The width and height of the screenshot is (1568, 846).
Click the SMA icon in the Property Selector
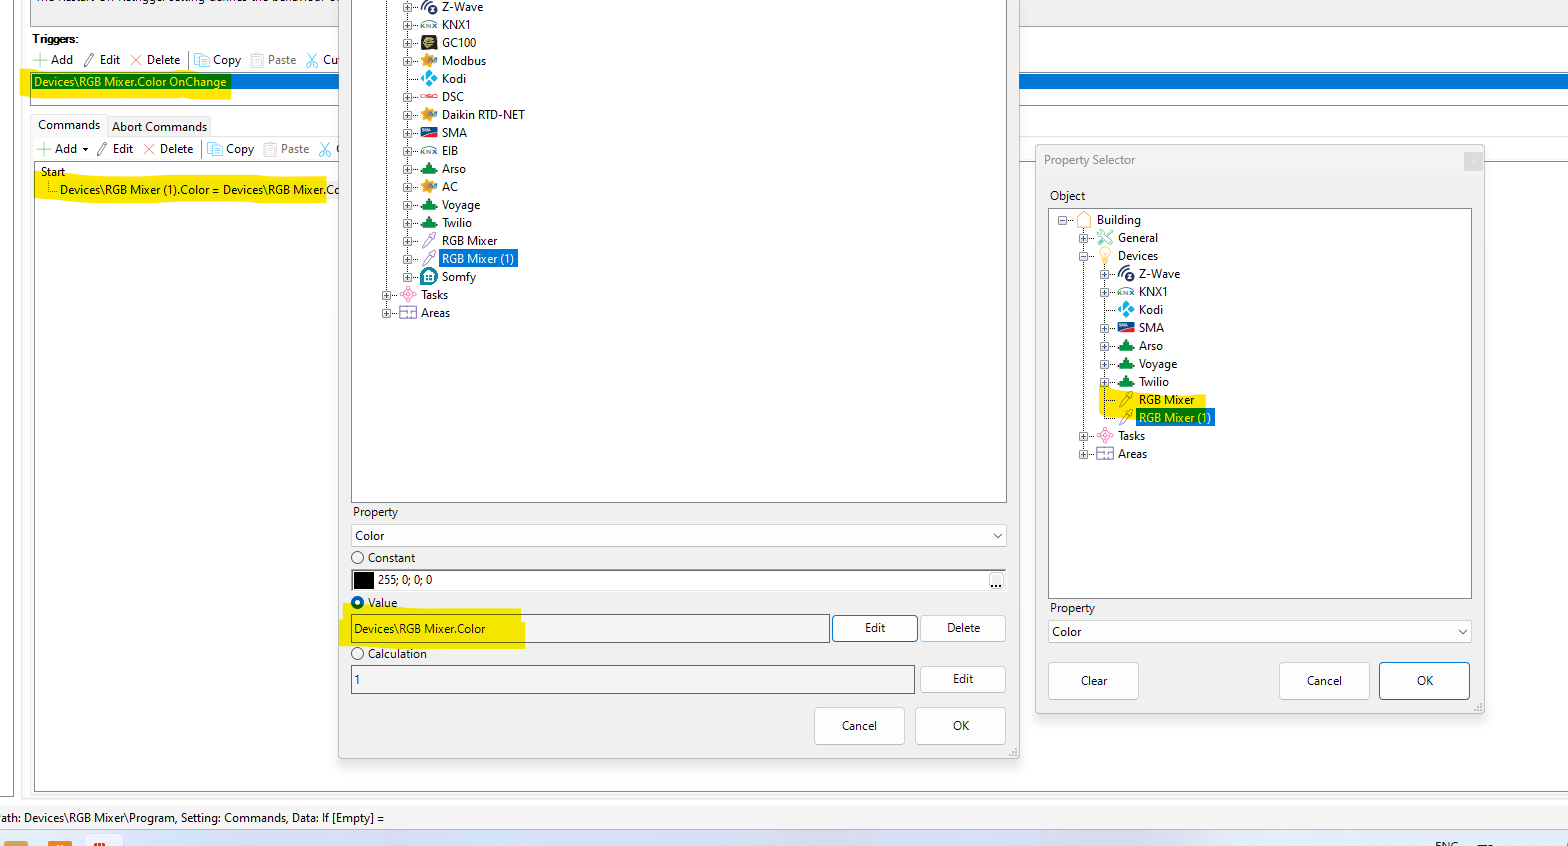pos(1126,328)
